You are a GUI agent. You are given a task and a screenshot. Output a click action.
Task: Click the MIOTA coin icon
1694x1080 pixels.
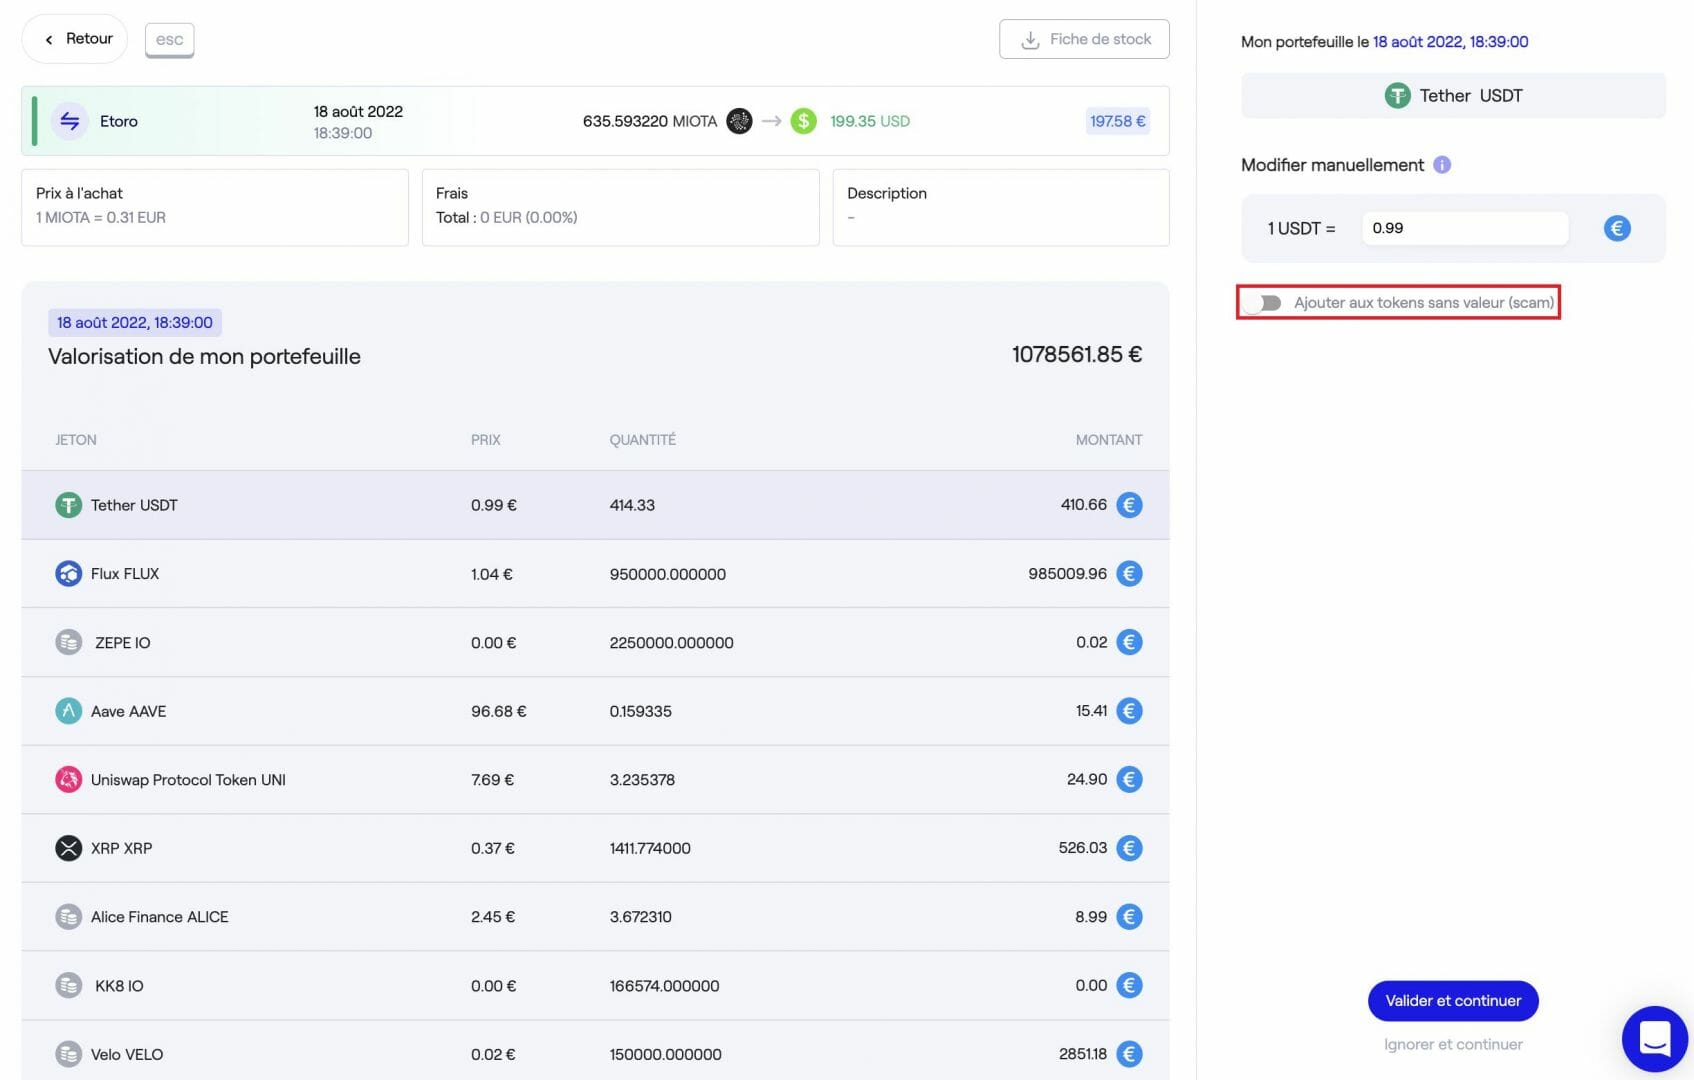[x=739, y=121]
